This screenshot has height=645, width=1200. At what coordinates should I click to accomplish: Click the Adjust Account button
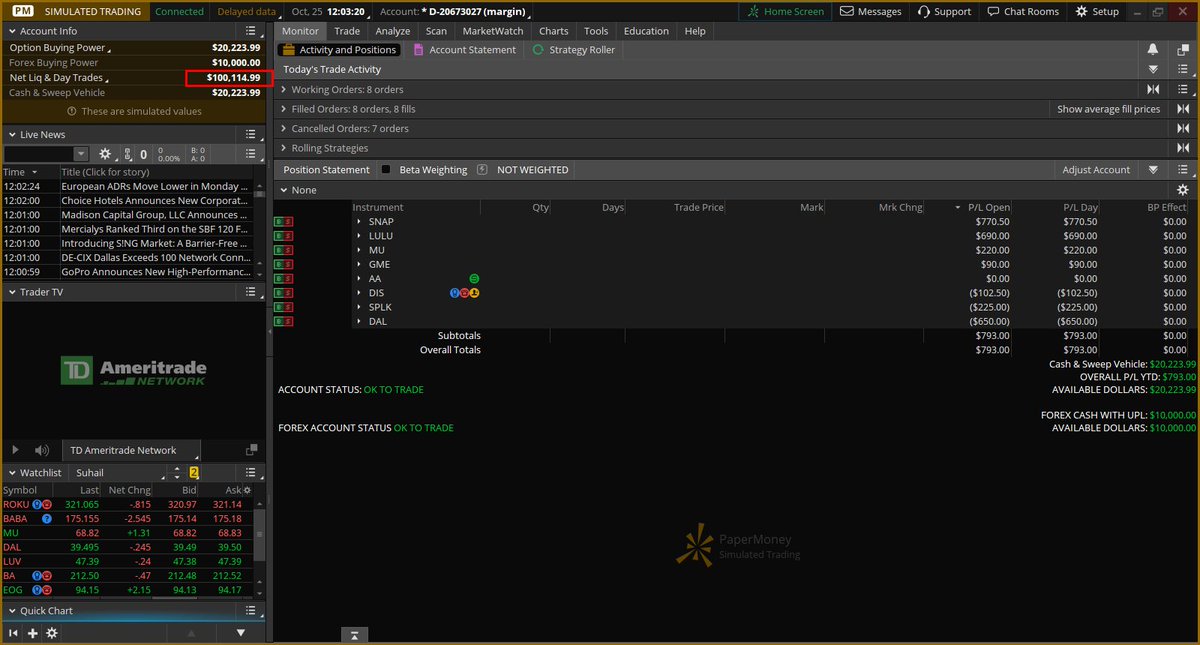(x=1096, y=170)
